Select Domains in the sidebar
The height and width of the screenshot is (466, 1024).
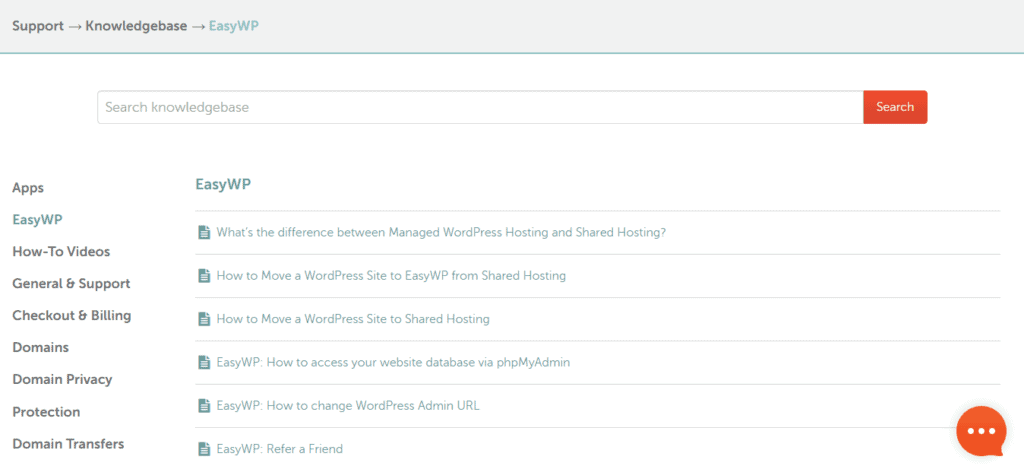pyautogui.click(x=40, y=348)
